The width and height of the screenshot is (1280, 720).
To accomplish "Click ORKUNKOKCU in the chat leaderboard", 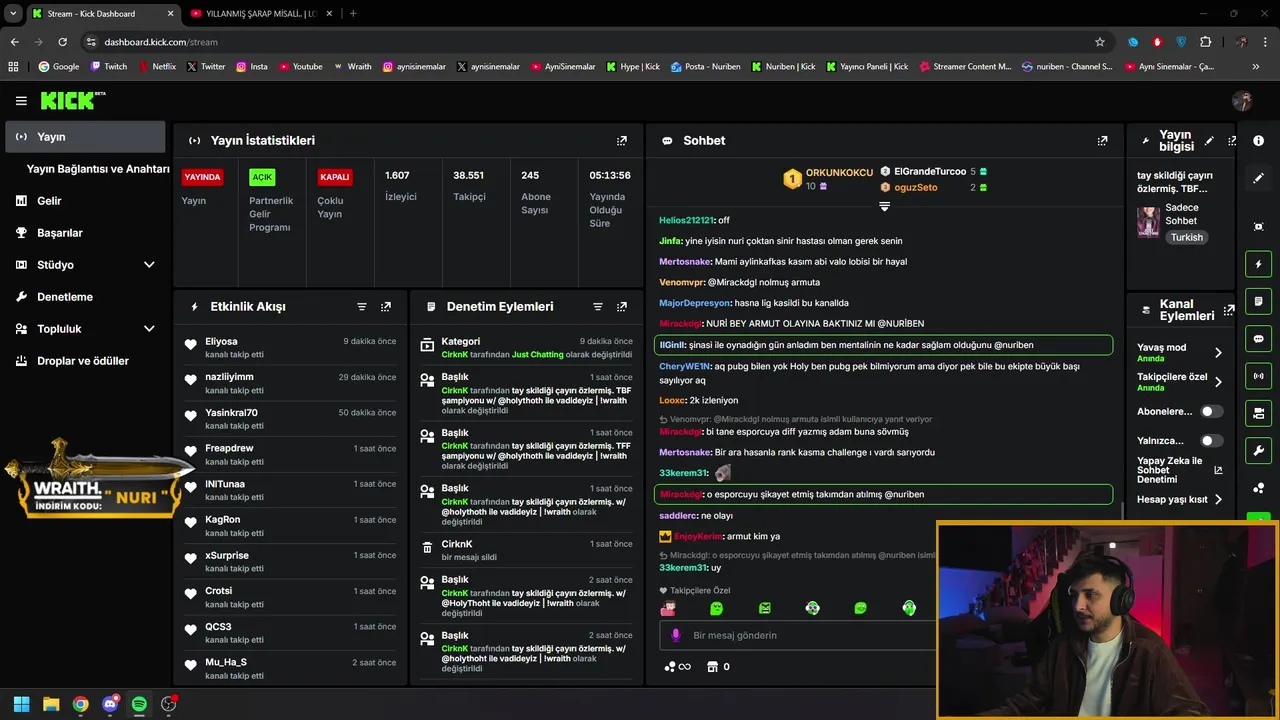I will (839, 173).
